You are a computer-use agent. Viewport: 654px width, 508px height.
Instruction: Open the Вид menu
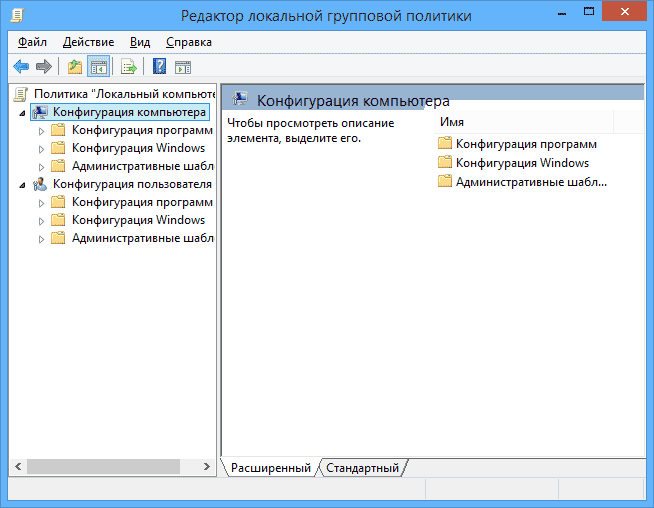pyautogui.click(x=140, y=42)
